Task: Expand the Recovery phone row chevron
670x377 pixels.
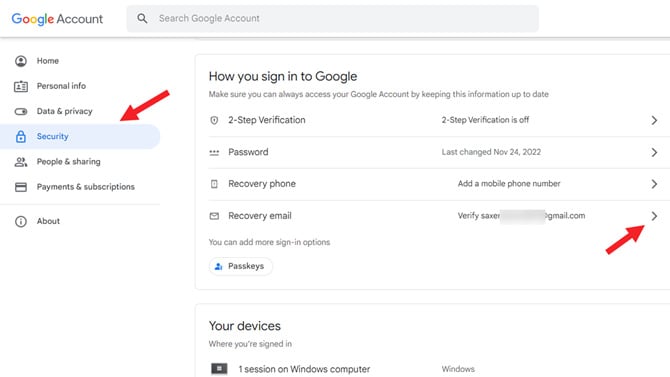Action: pos(654,184)
